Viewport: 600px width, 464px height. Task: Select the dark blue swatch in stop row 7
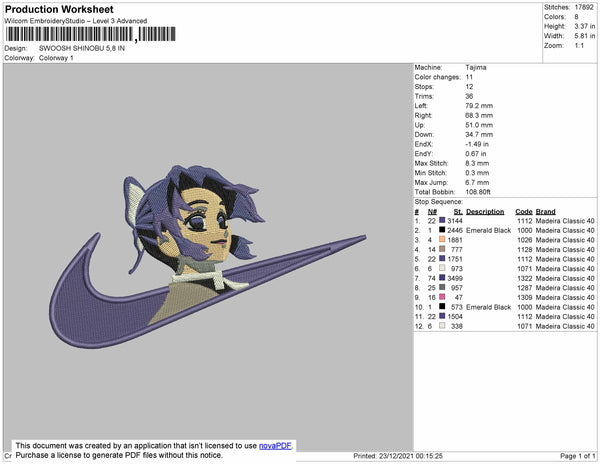(x=442, y=278)
